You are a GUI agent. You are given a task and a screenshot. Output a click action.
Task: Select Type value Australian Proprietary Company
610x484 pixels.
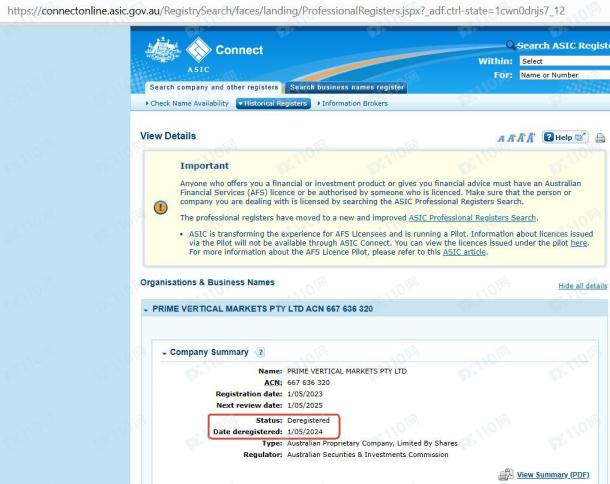372,443
